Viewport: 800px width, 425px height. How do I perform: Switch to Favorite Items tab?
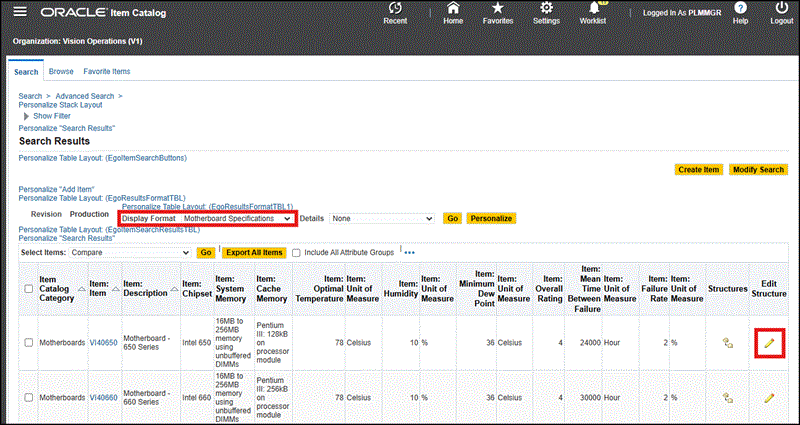coord(107,71)
